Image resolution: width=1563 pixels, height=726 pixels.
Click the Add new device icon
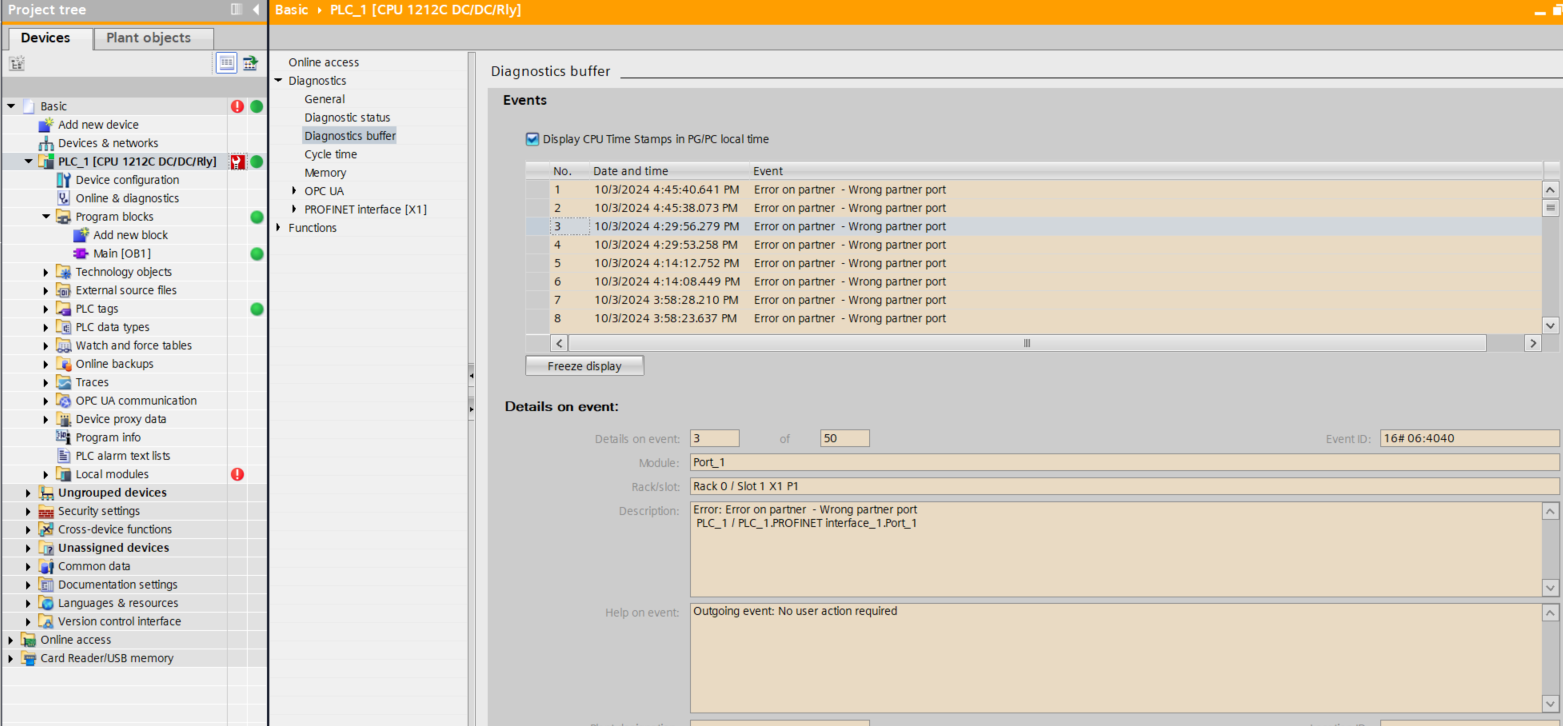[46, 125]
